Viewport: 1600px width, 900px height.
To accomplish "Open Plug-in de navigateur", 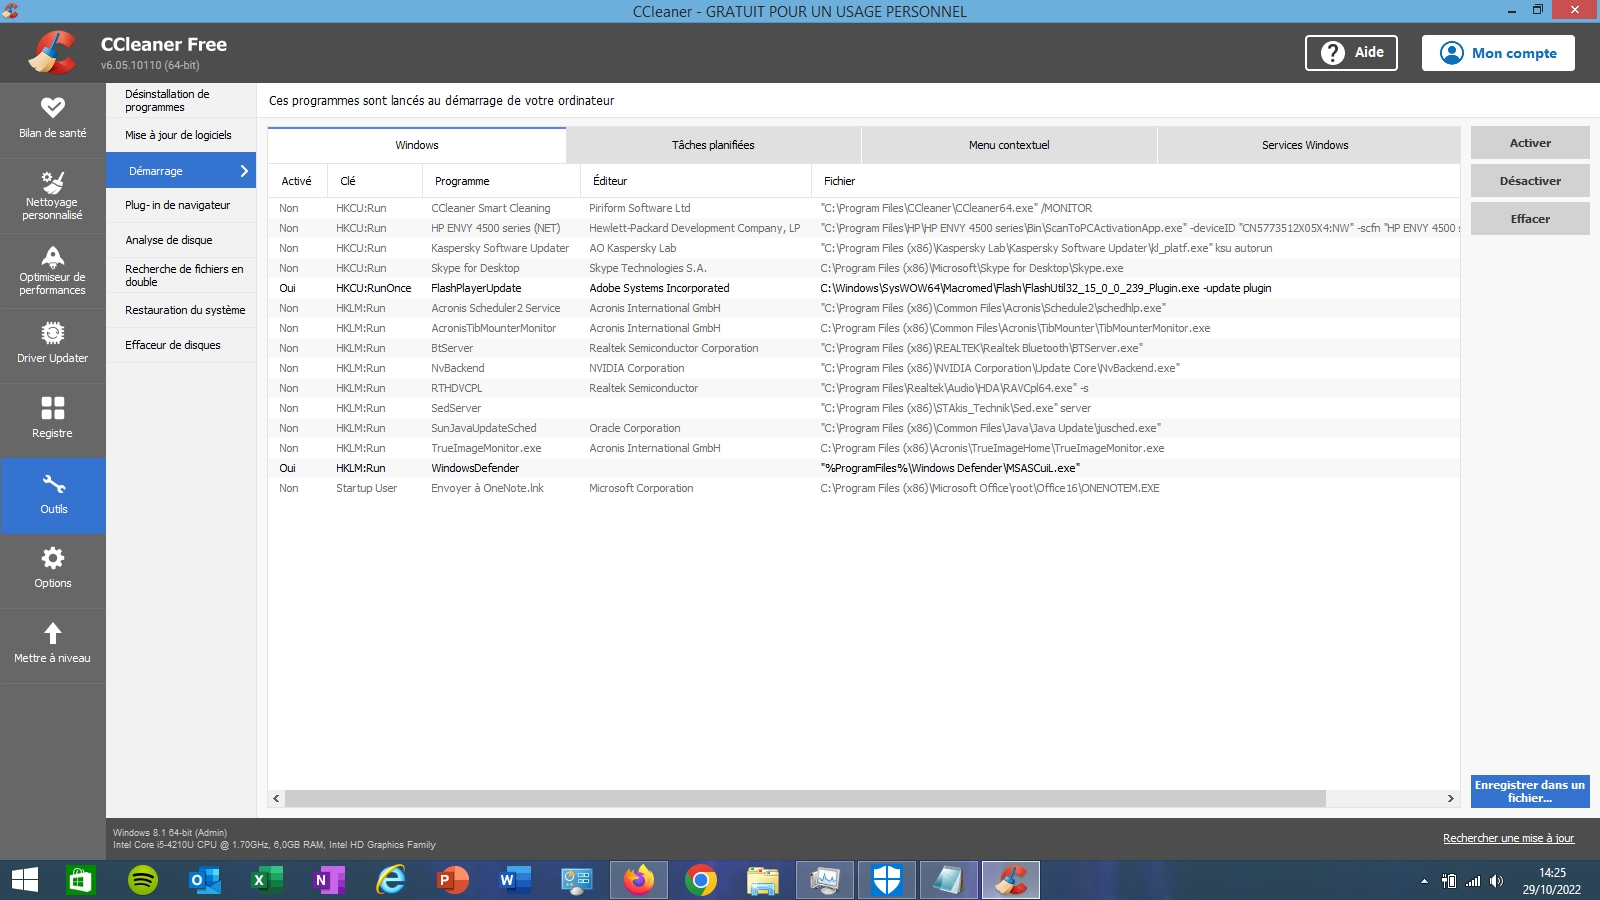I will 181,205.
